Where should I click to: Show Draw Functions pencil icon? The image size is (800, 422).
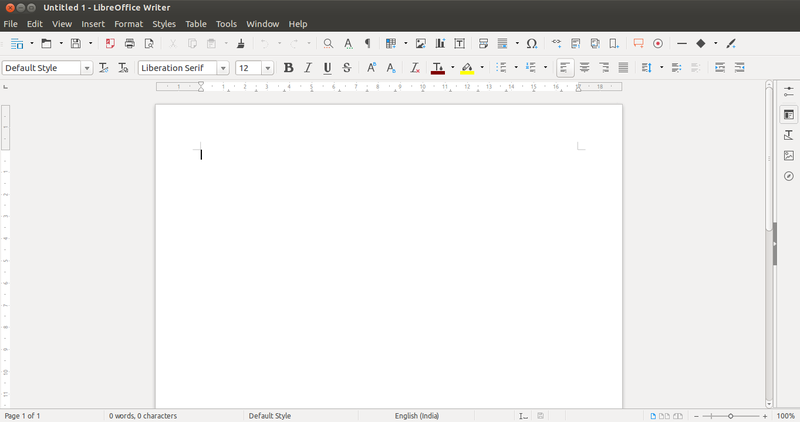click(731, 44)
